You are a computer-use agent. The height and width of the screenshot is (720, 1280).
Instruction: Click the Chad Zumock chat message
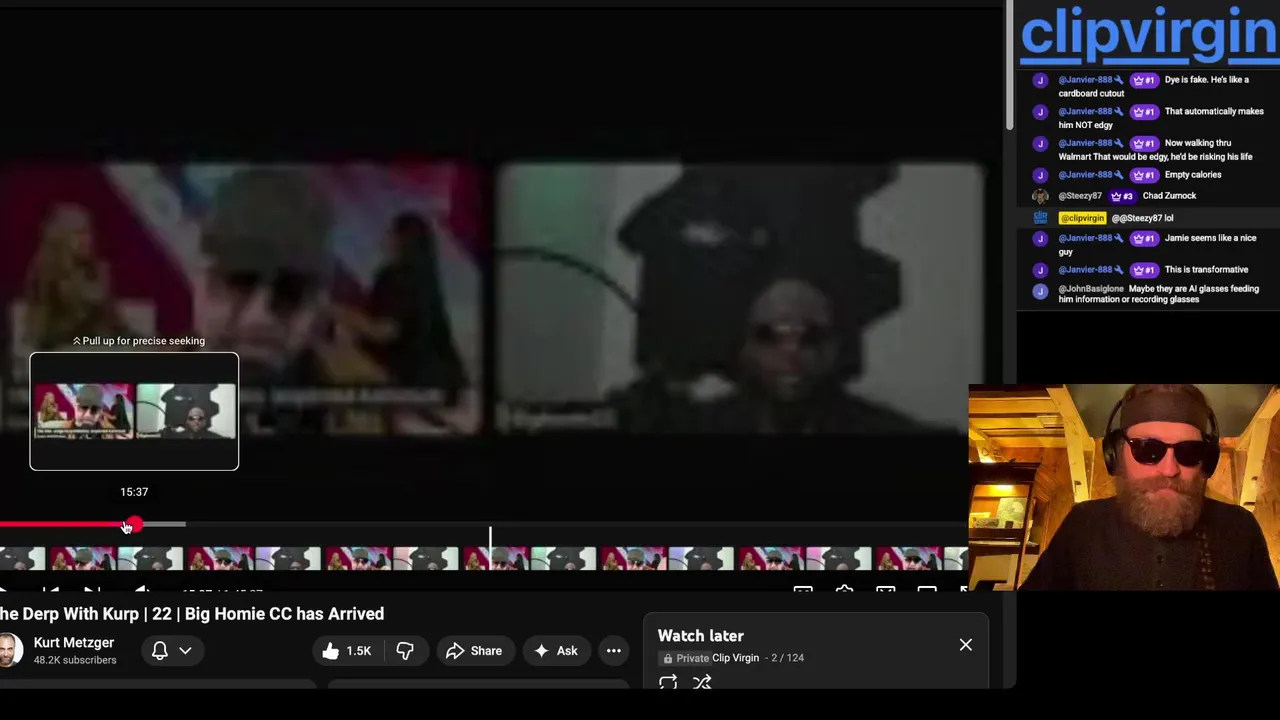(1169, 196)
